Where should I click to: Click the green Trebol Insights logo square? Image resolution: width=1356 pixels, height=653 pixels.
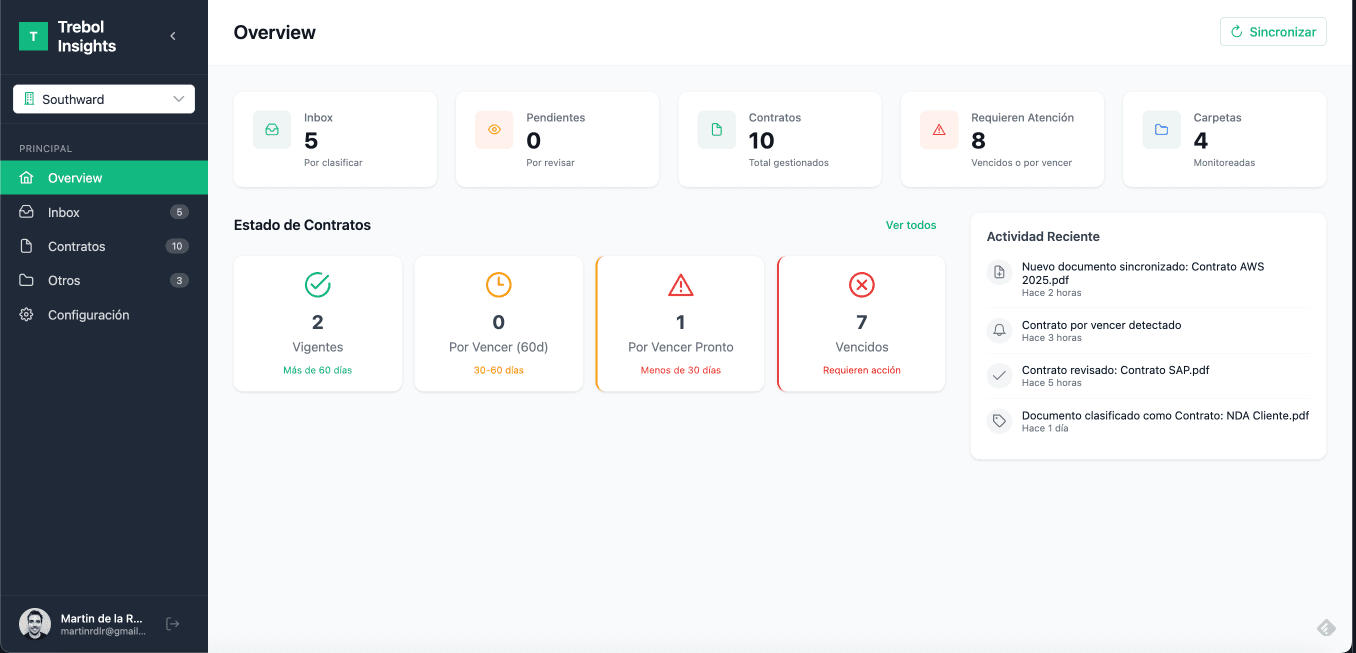pos(33,35)
